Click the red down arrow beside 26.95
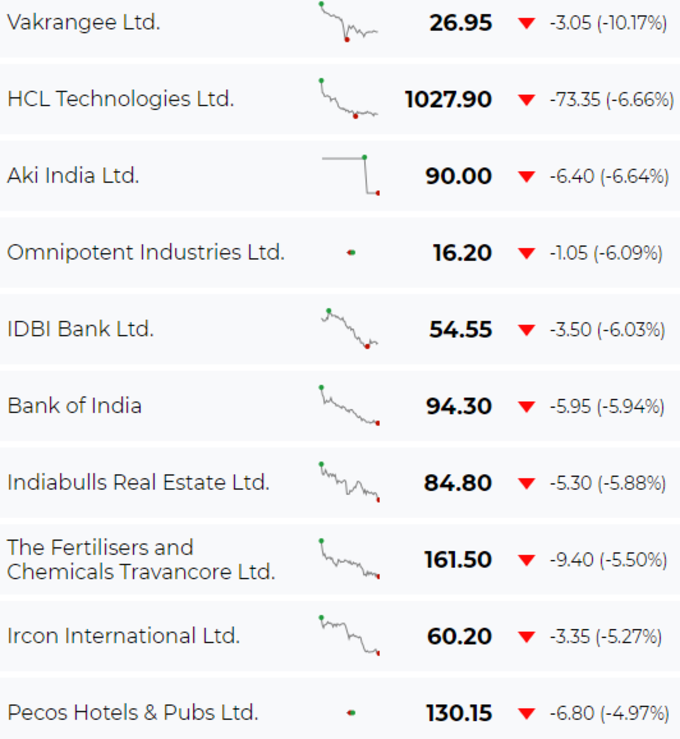Screen dimensions: 680x739 coord(526,23)
